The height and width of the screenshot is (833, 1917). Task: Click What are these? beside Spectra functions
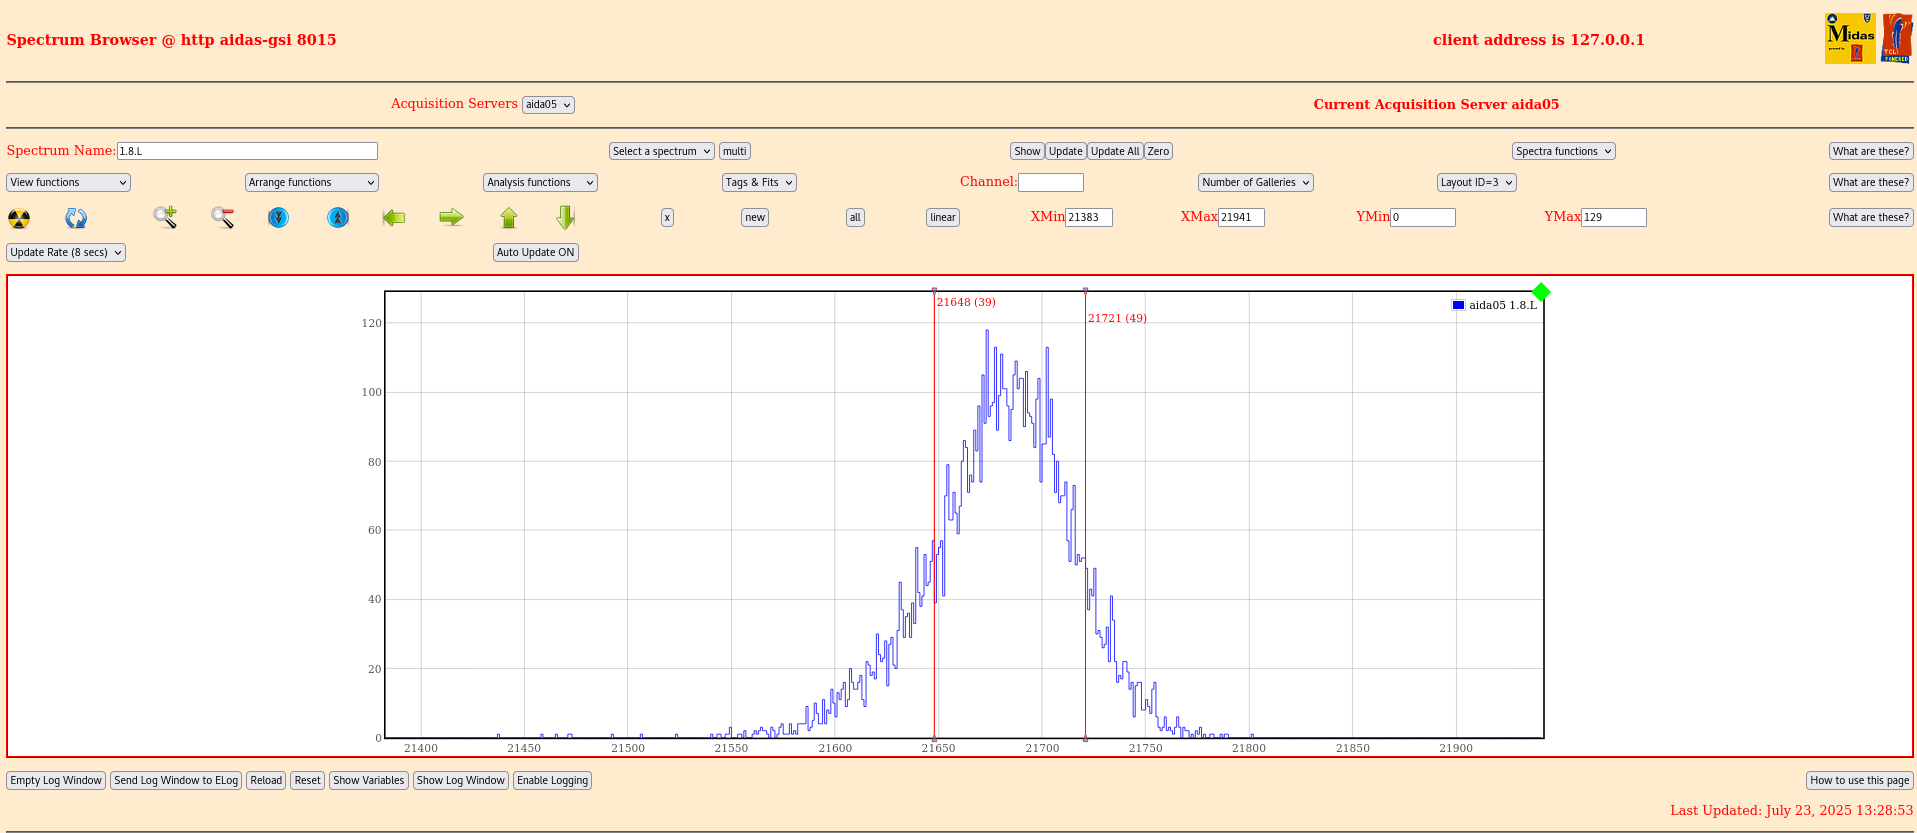click(x=1871, y=151)
